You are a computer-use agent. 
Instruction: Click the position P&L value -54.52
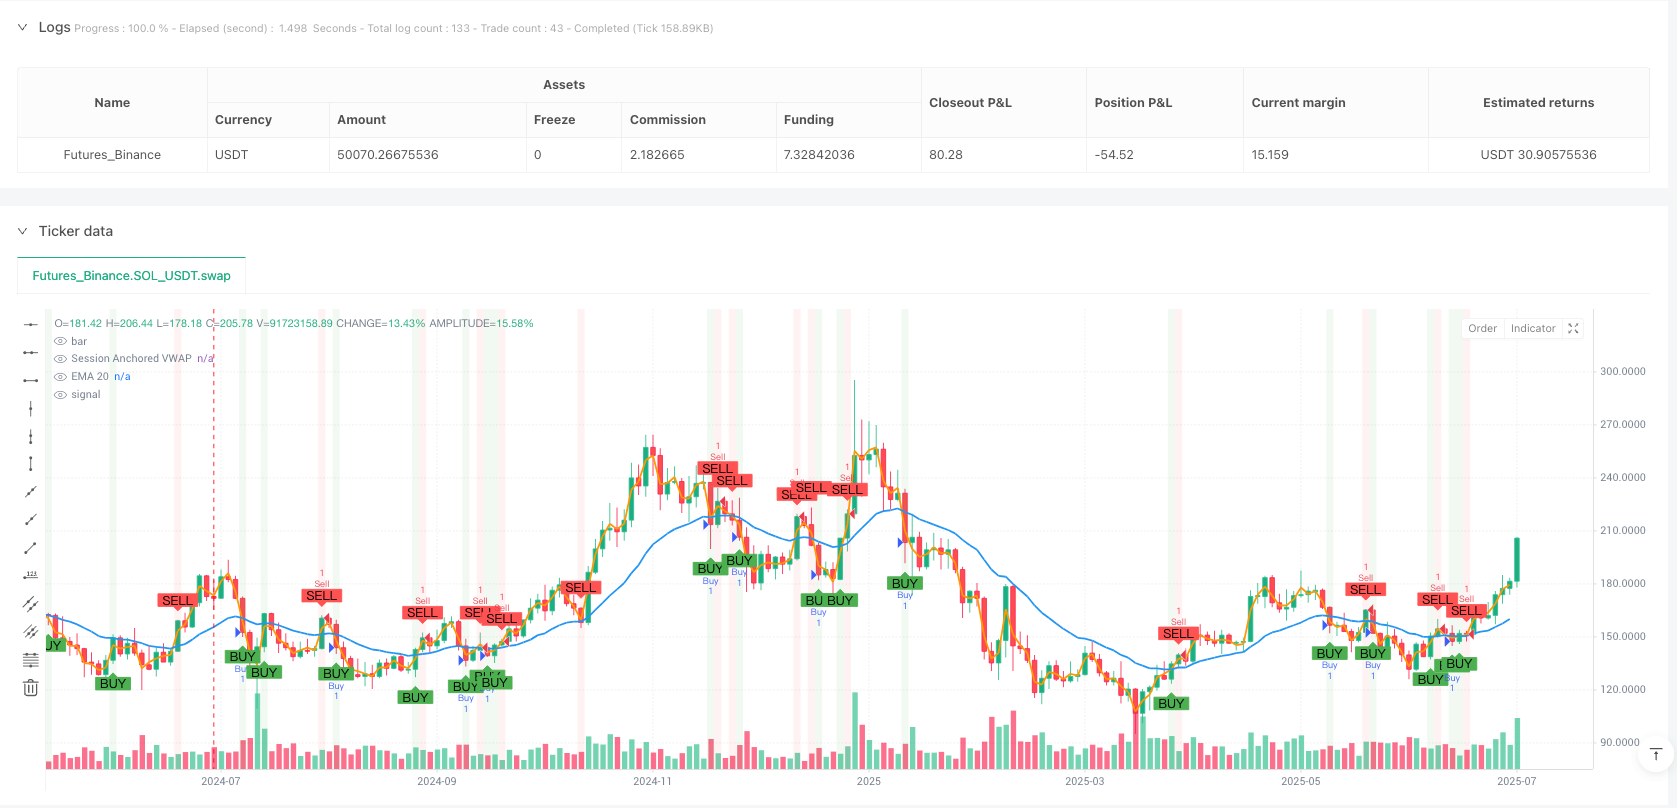tap(1113, 155)
